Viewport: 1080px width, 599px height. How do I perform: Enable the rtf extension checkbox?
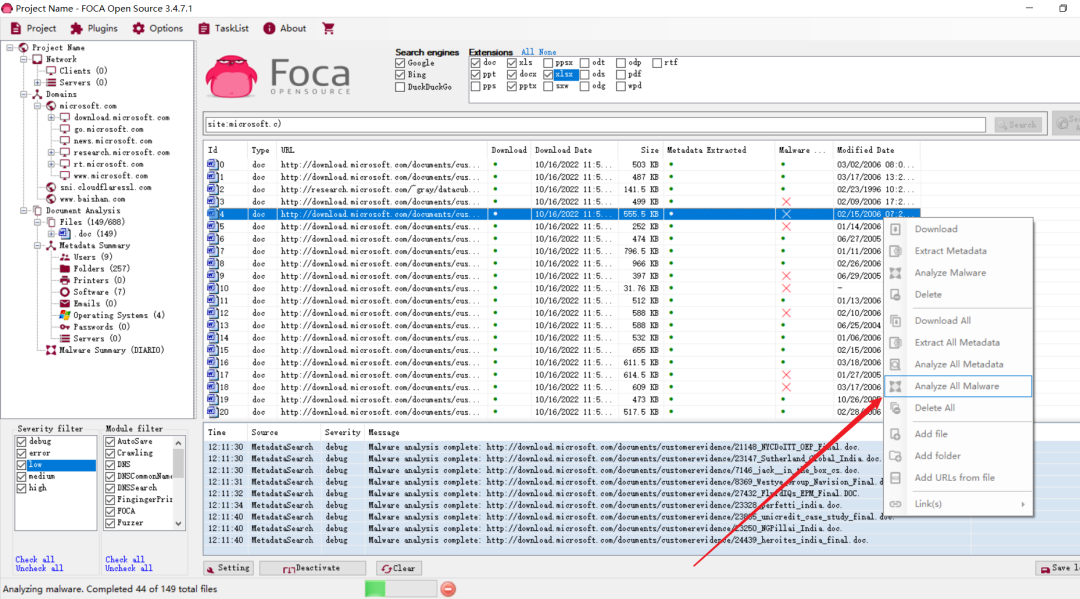tap(657, 63)
